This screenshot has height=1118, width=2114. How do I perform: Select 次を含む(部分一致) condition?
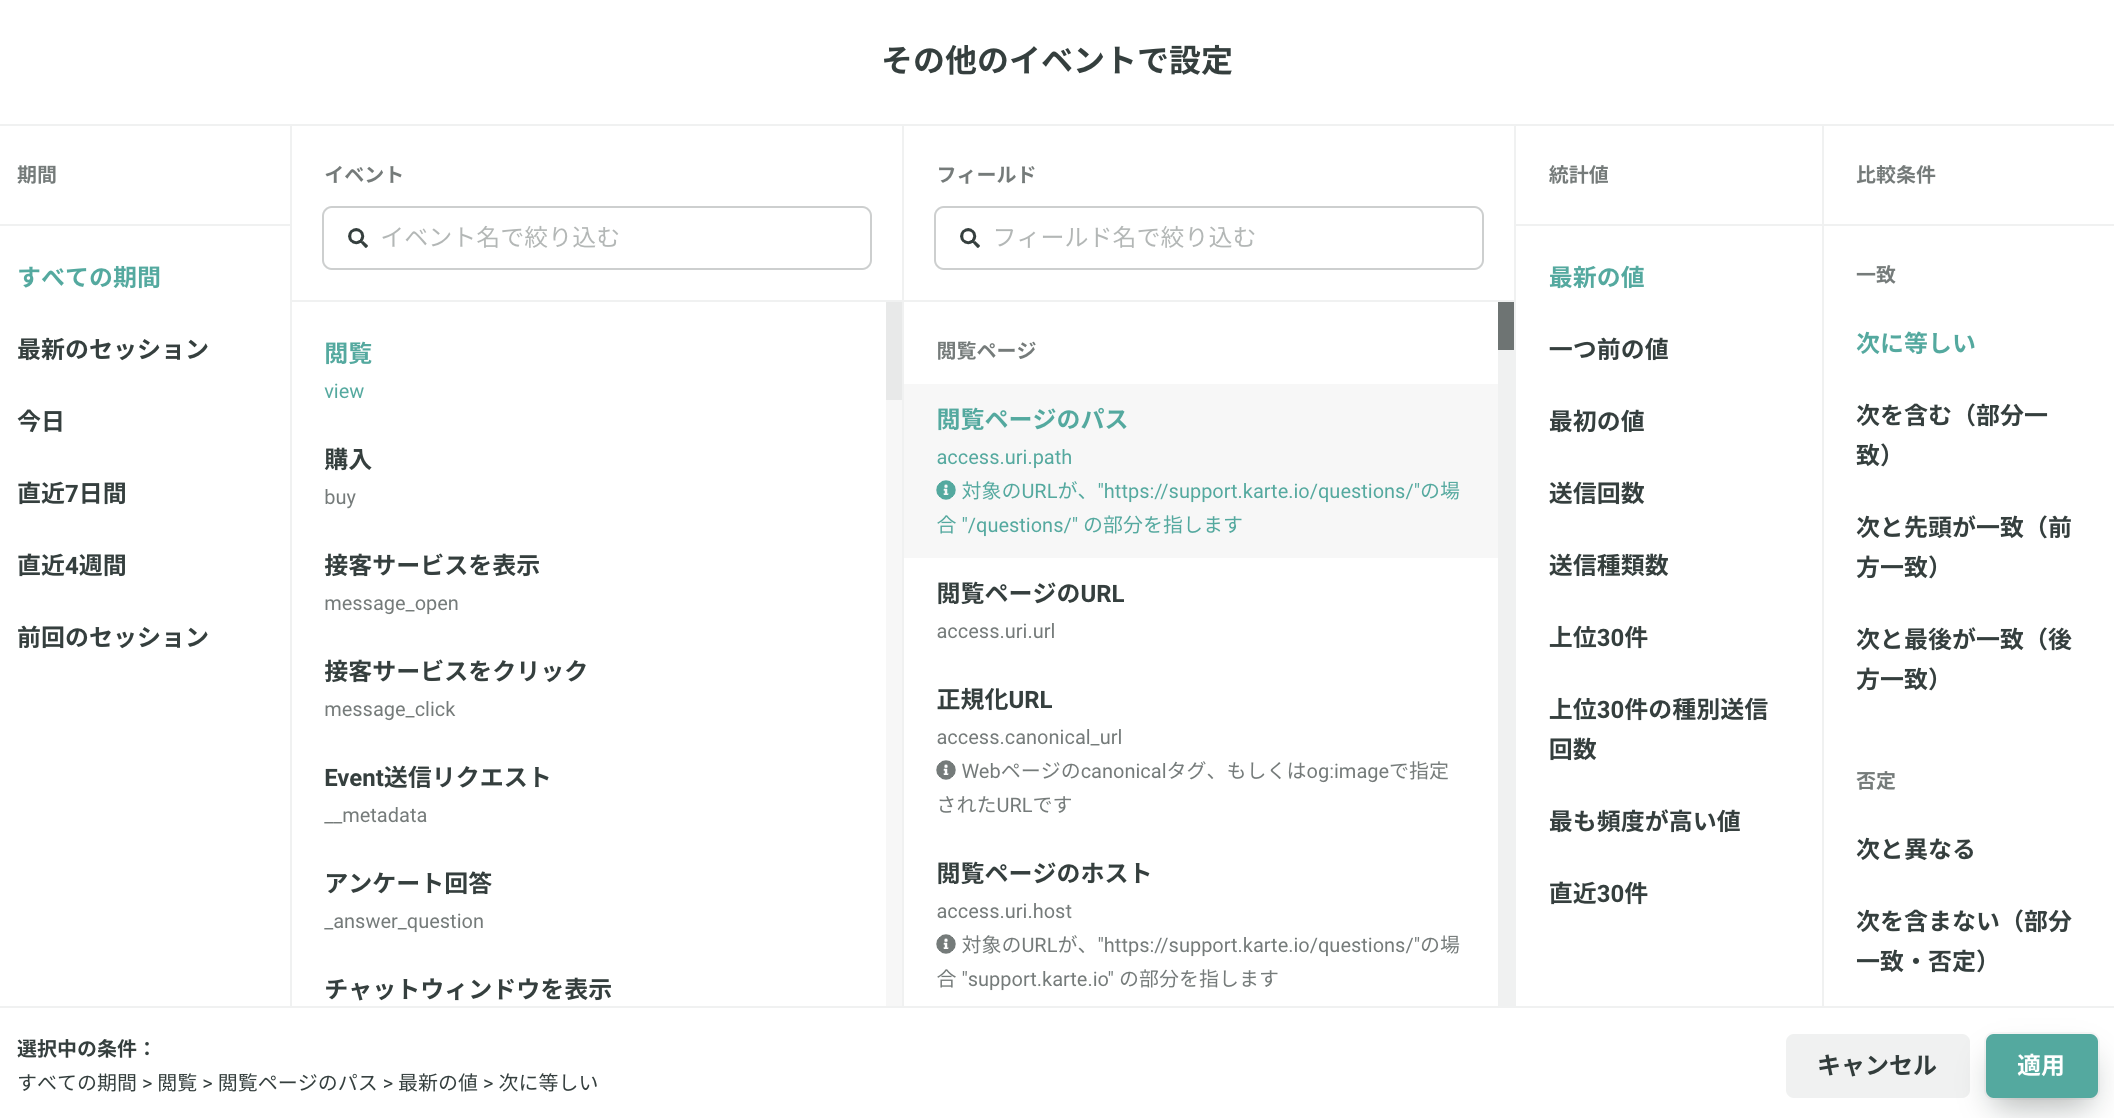click(1953, 435)
